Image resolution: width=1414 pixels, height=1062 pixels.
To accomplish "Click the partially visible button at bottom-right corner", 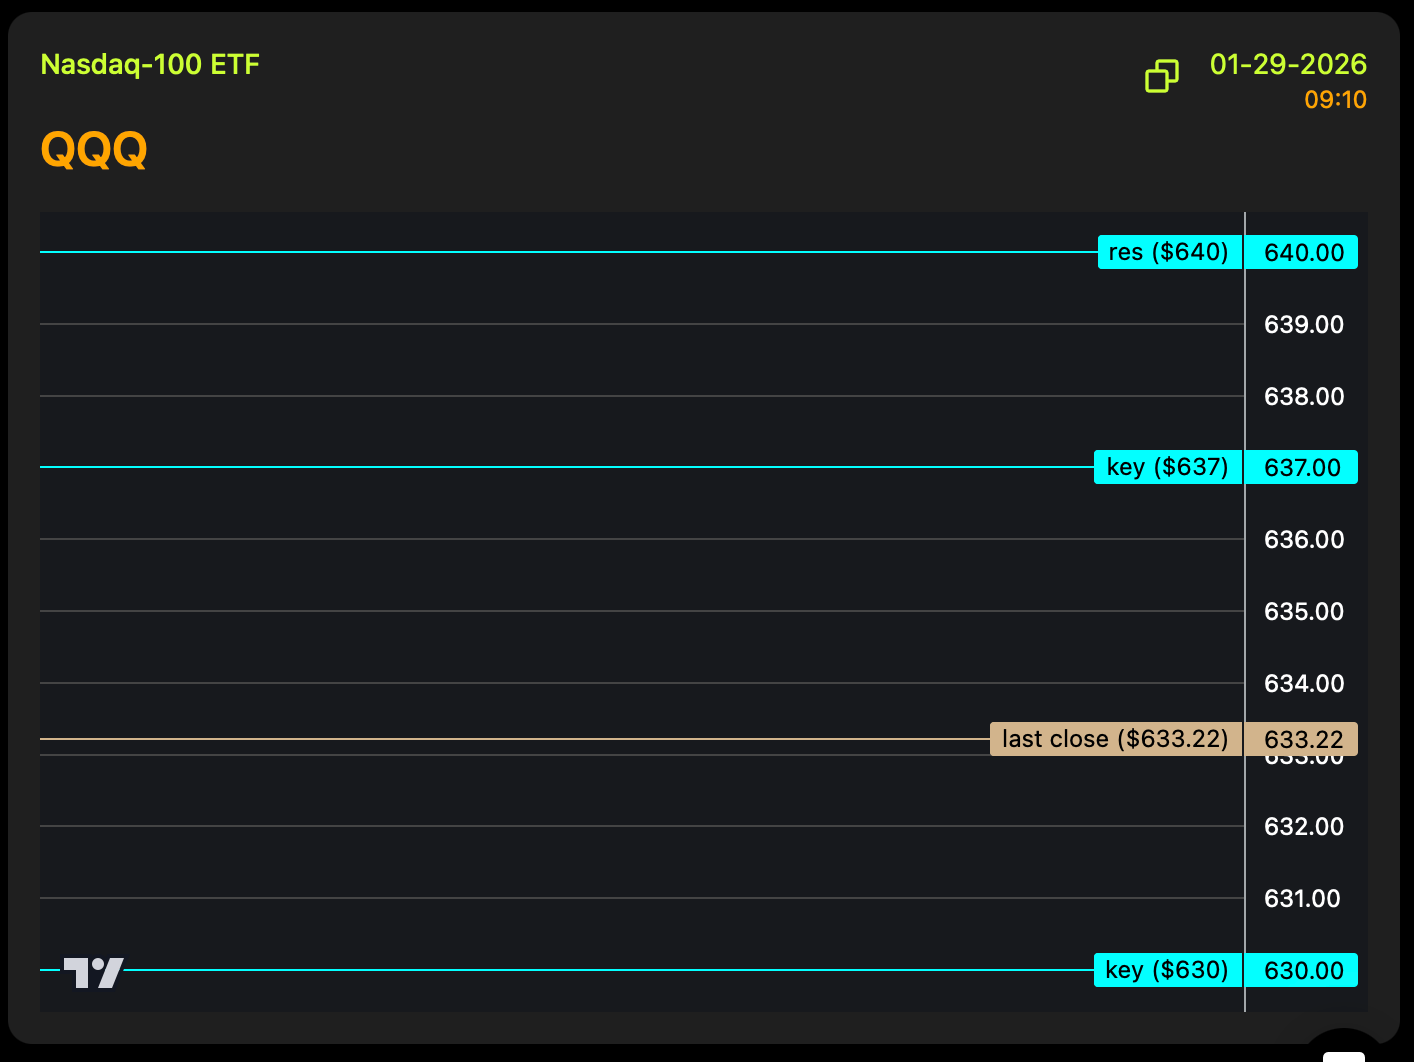I will click(1343, 1050).
